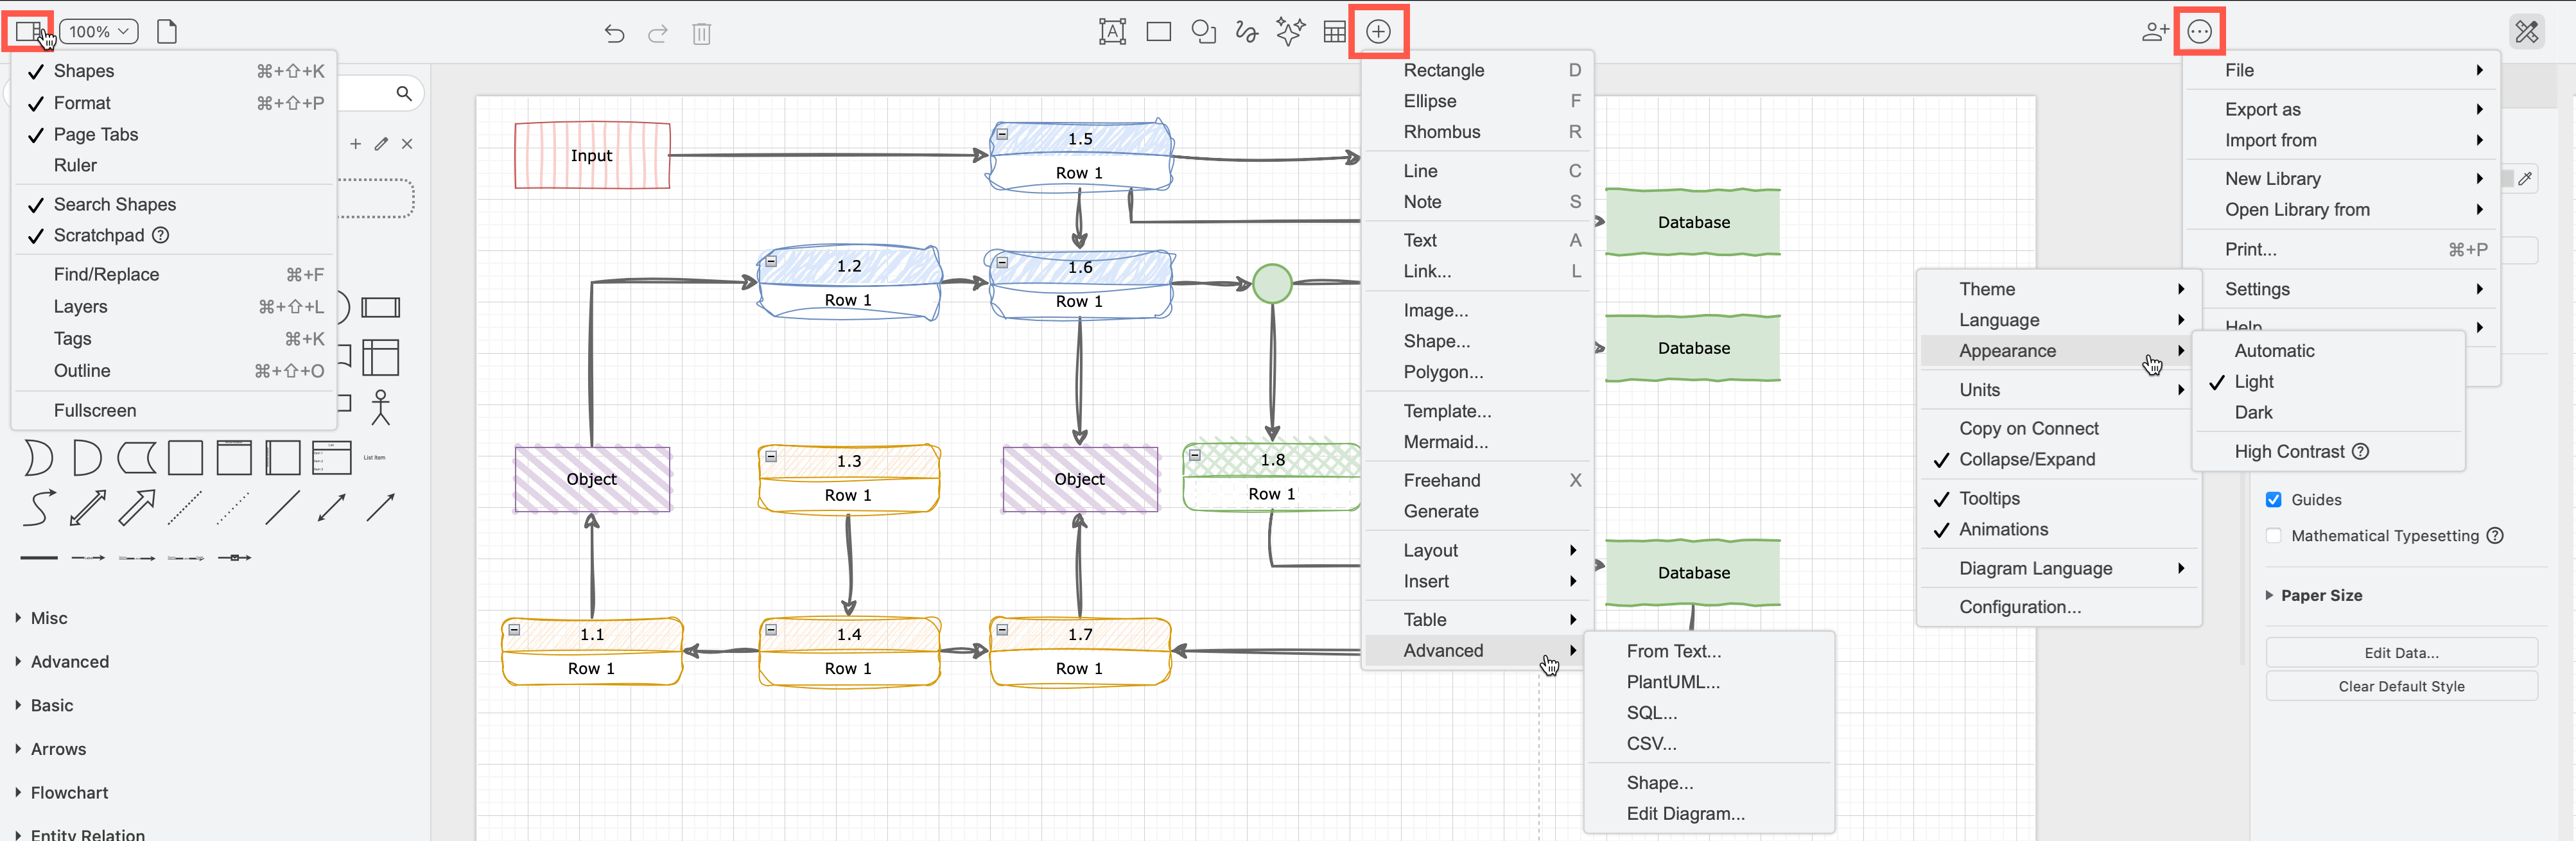Expand the Flowchart shape category
Viewport: 2576px width, 841px height.
[x=69, y=792]
